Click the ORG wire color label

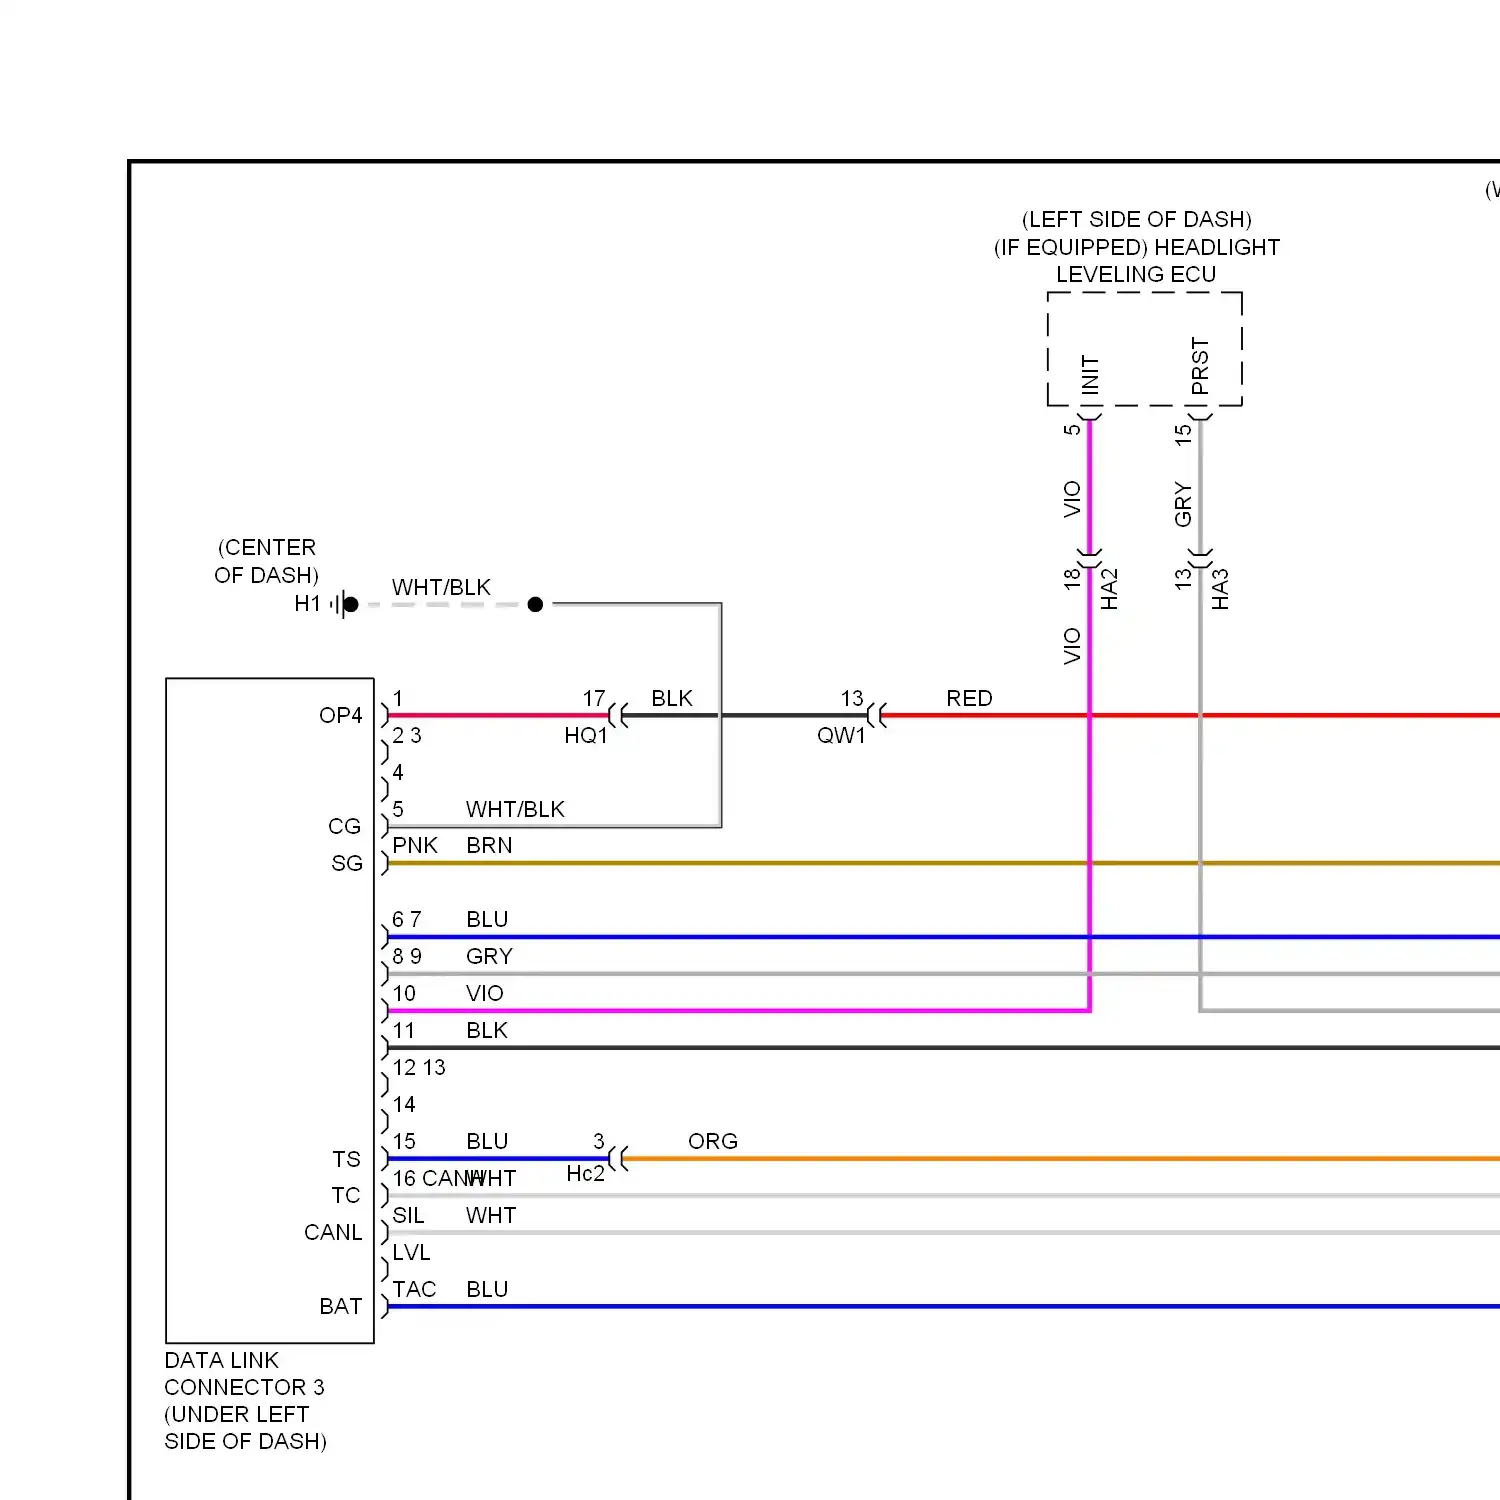click(713, 1141)
